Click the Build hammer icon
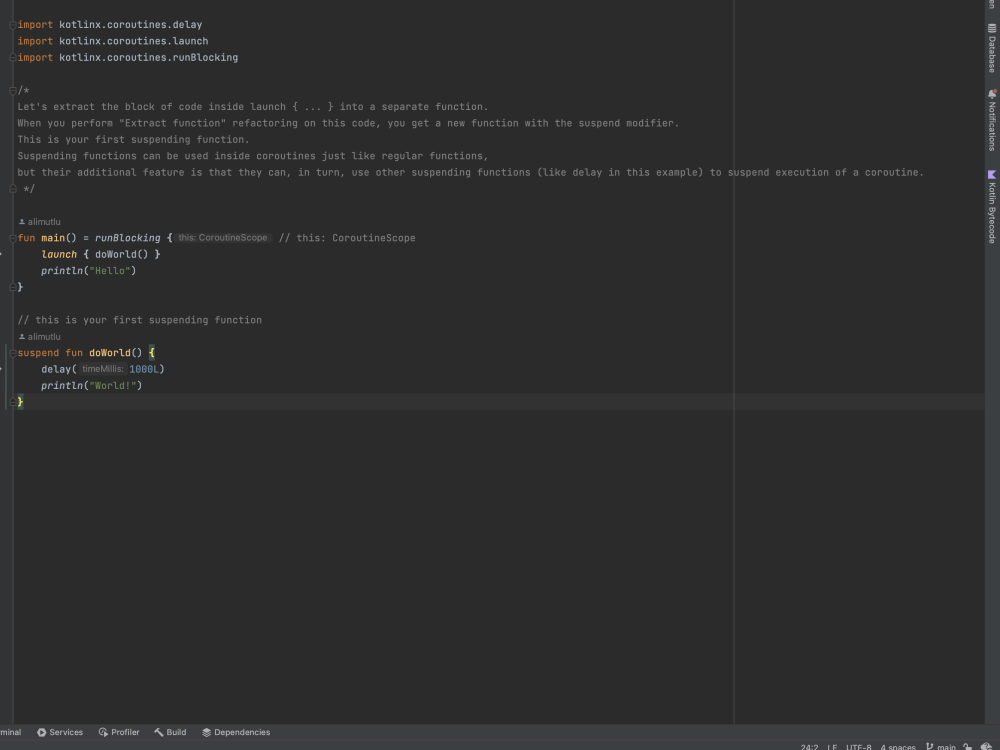Screen dimensions: 1000x750 pyautogui.click(x=159, y=732)
